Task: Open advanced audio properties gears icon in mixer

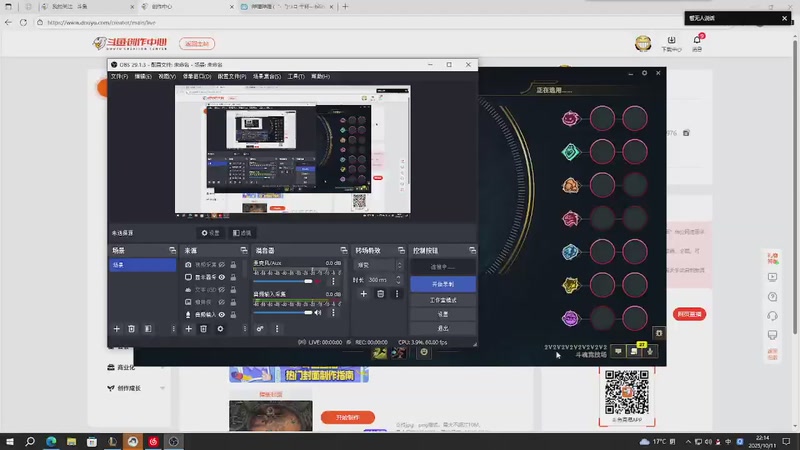Action: click(x=260, y=329)
